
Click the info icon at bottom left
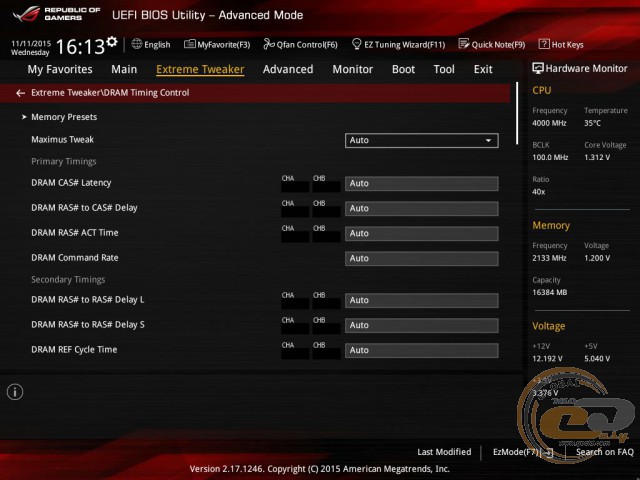(15, 392)
